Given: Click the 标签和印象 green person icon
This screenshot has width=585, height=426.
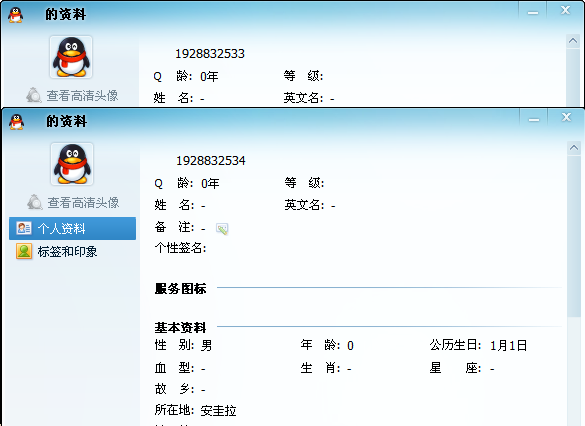Looking at the screenshot, I should pos(24,251).
